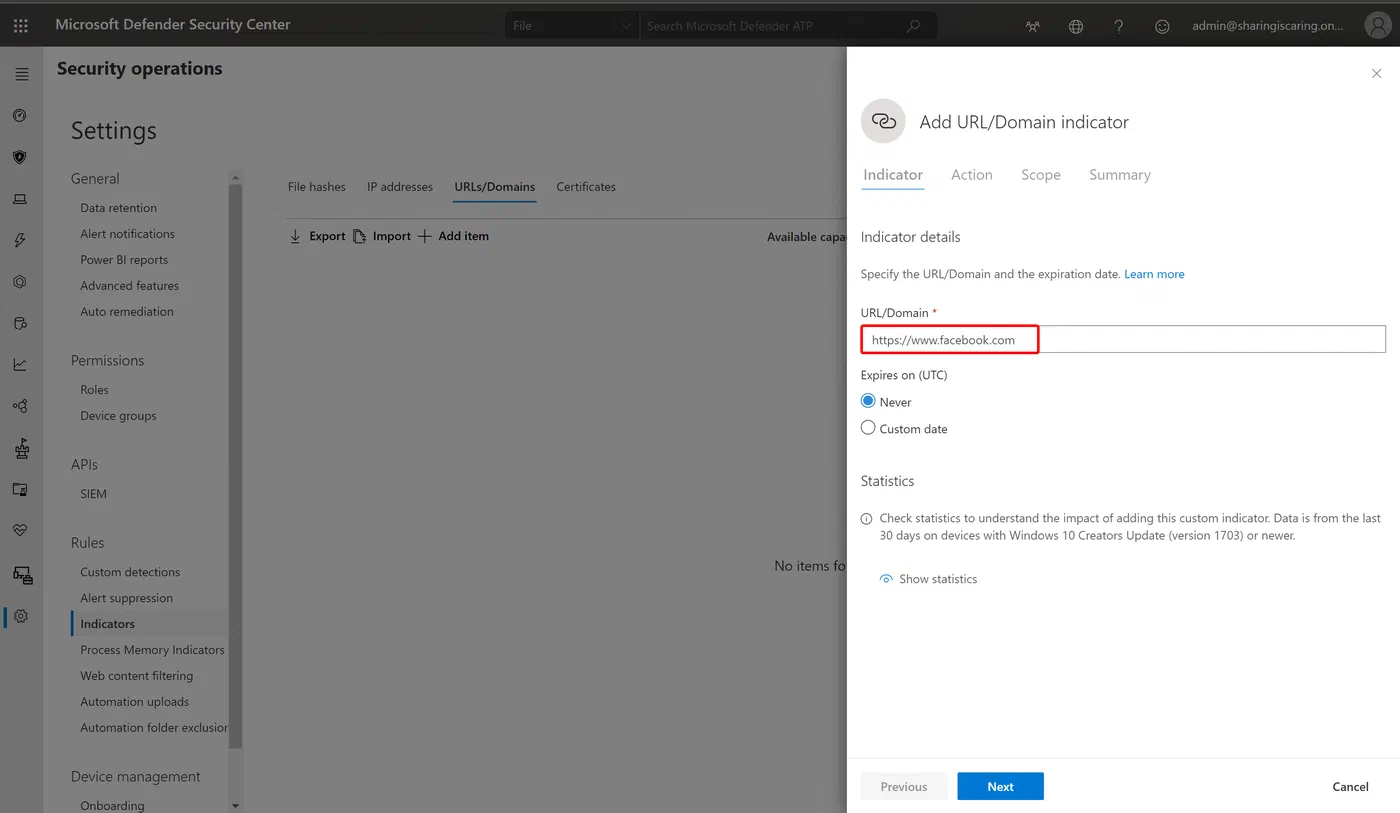Select the Custom date radio button

click(x=868, y=428)
